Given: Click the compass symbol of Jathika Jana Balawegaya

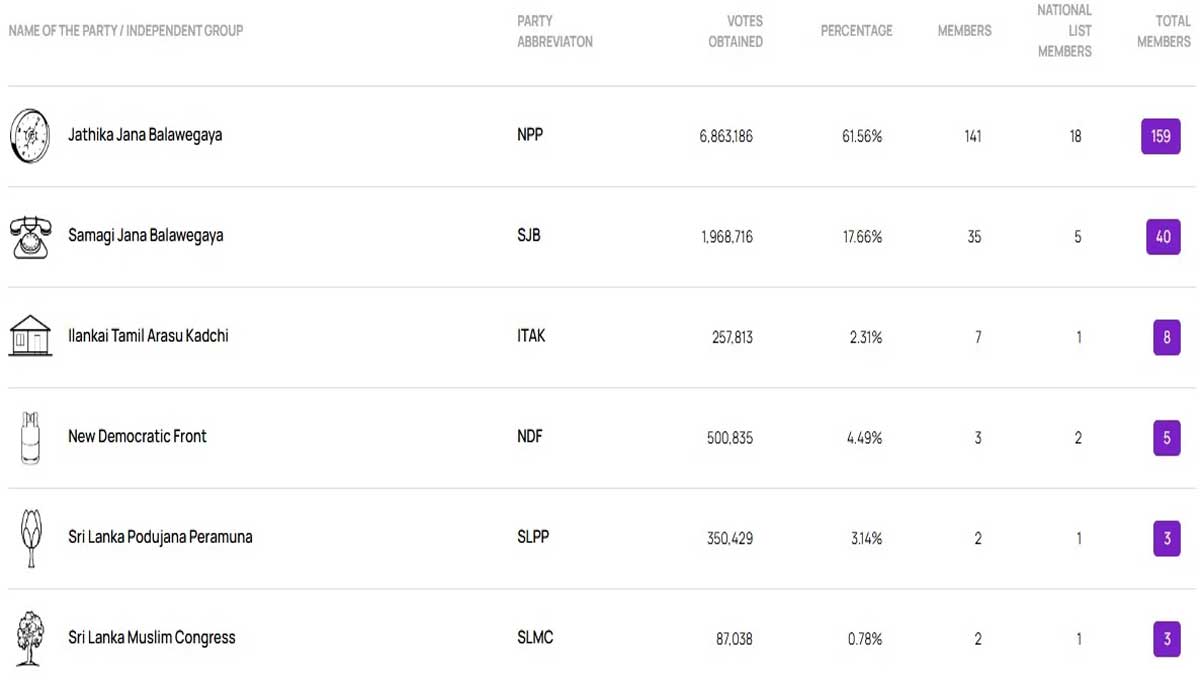Looking at the screenshot, I should pyautogui.click(x=30, y=136).
